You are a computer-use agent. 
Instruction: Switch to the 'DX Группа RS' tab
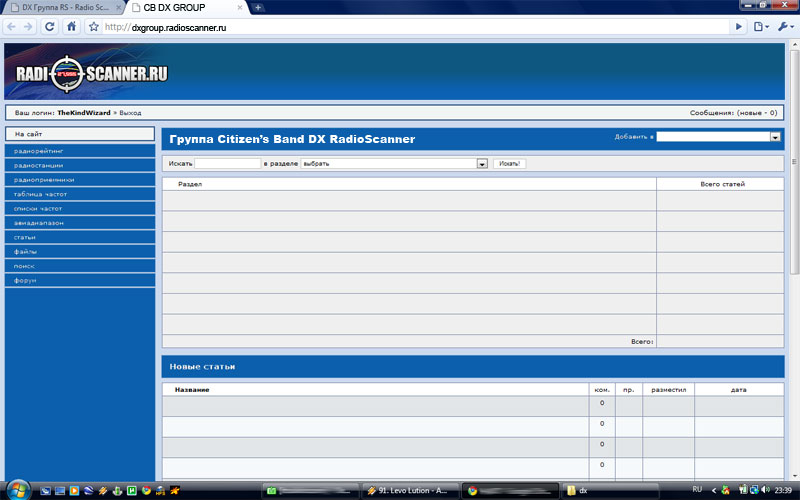coord(65,8)
